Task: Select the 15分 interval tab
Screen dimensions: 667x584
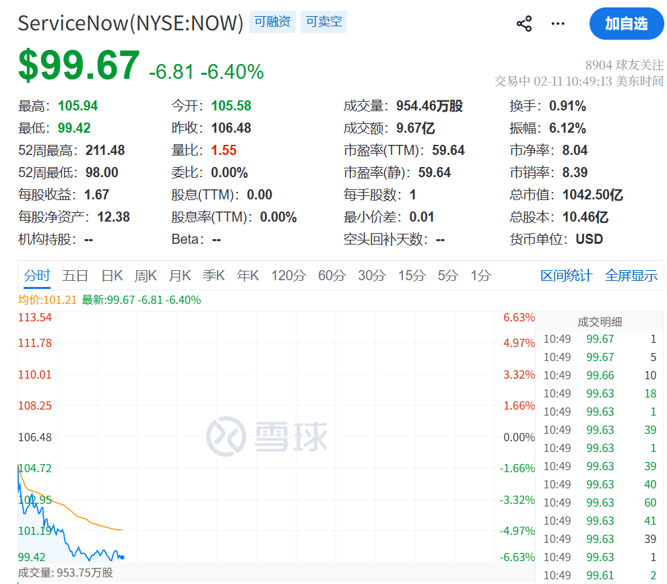Action: (x=412, y=276)
